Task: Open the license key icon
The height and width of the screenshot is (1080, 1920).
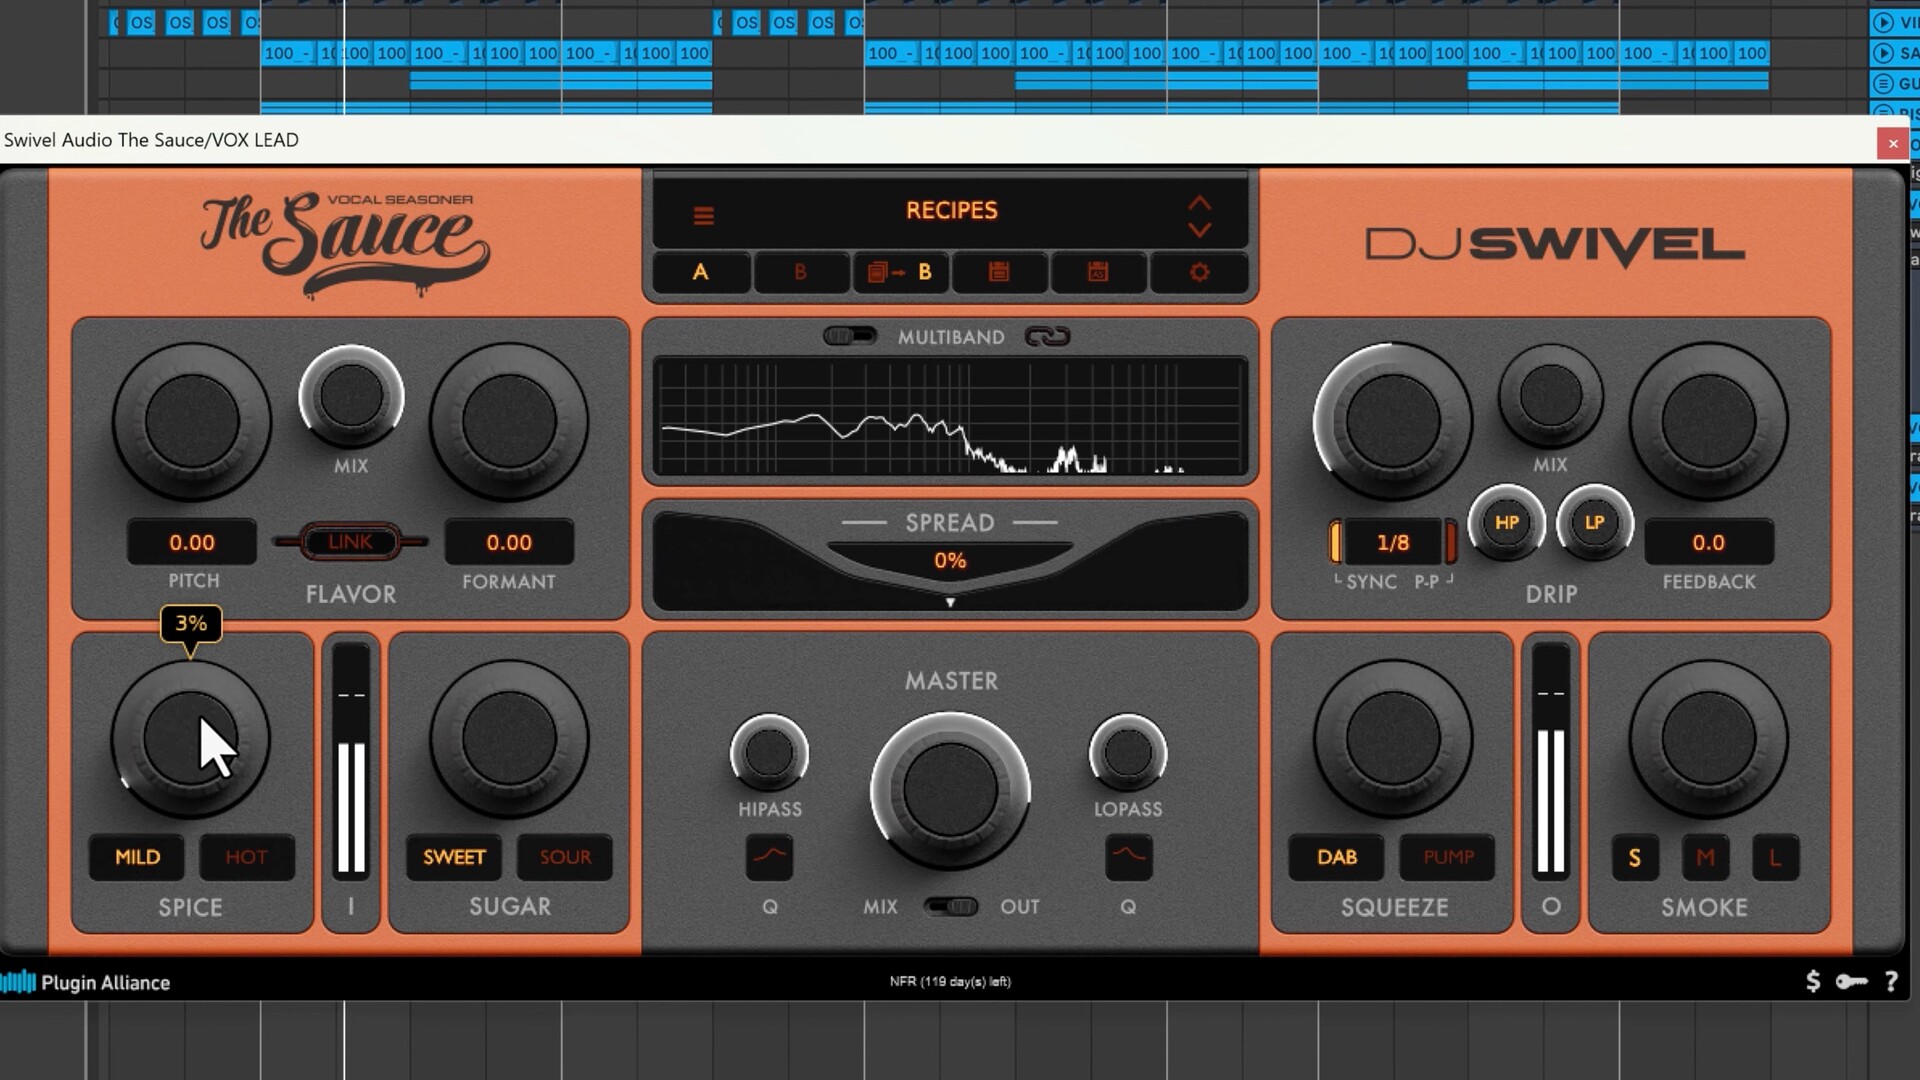Action: (1851, 981)
